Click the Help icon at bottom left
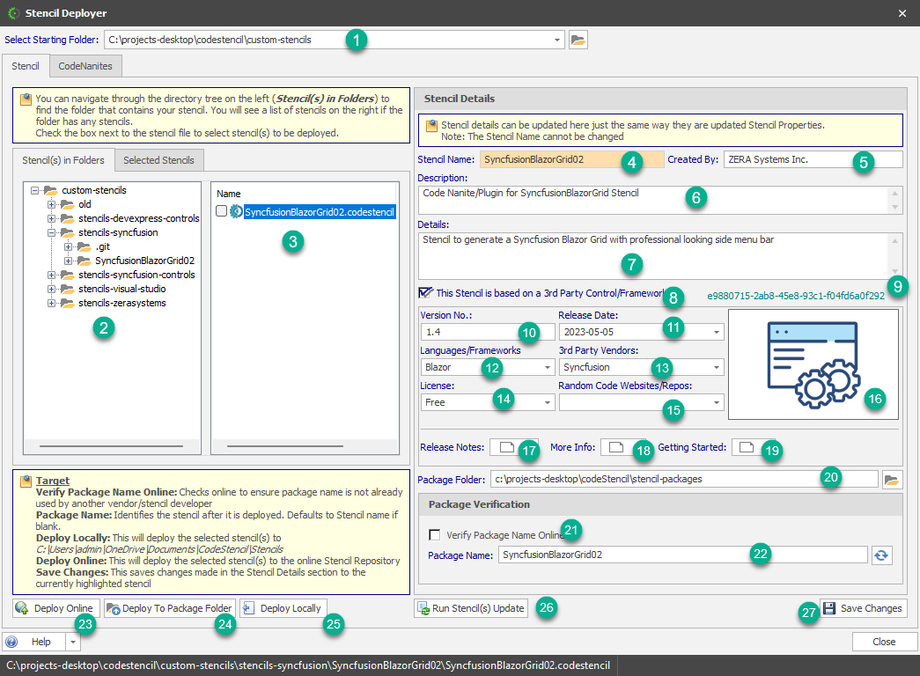Image resolution: width=920 pixels, height=676 pixels. [12, 641]
